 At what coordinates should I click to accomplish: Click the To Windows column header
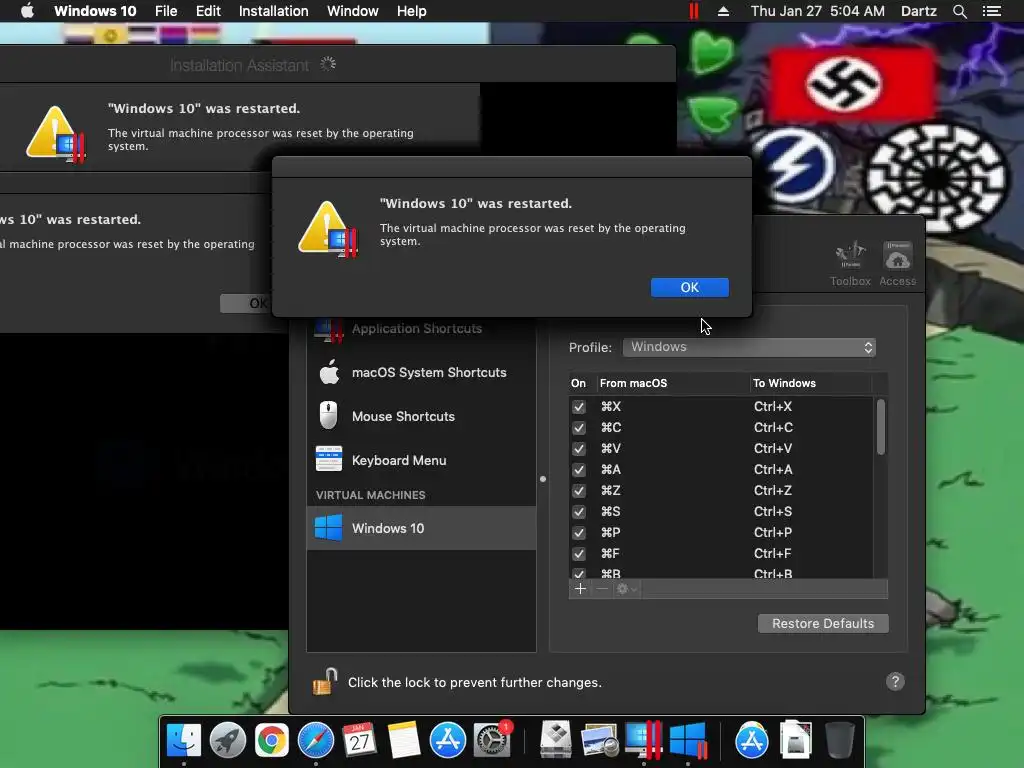[810, 383]
